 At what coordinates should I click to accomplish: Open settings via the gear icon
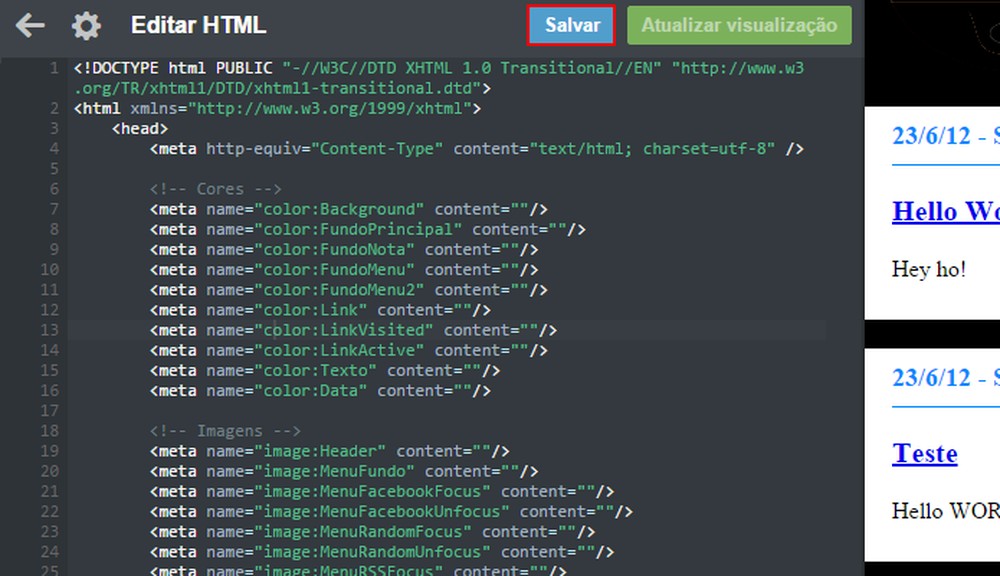coord(85,25)
